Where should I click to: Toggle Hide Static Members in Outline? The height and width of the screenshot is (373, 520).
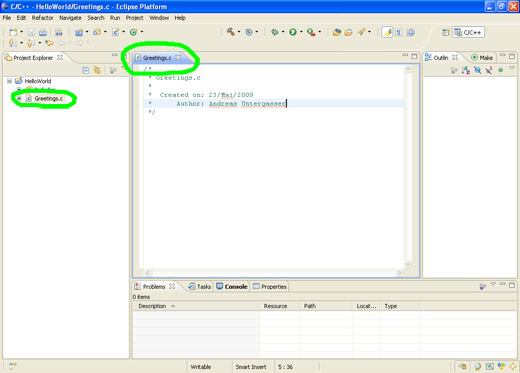(489, 70)
